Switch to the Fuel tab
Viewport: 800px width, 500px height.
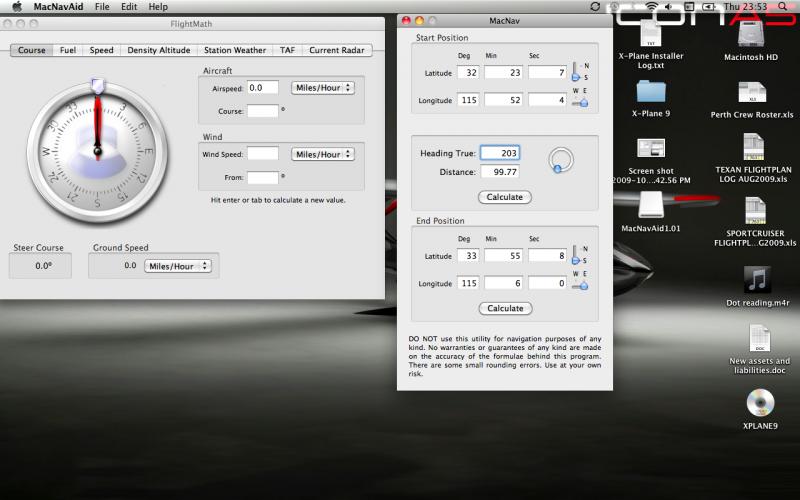(68, 50)
